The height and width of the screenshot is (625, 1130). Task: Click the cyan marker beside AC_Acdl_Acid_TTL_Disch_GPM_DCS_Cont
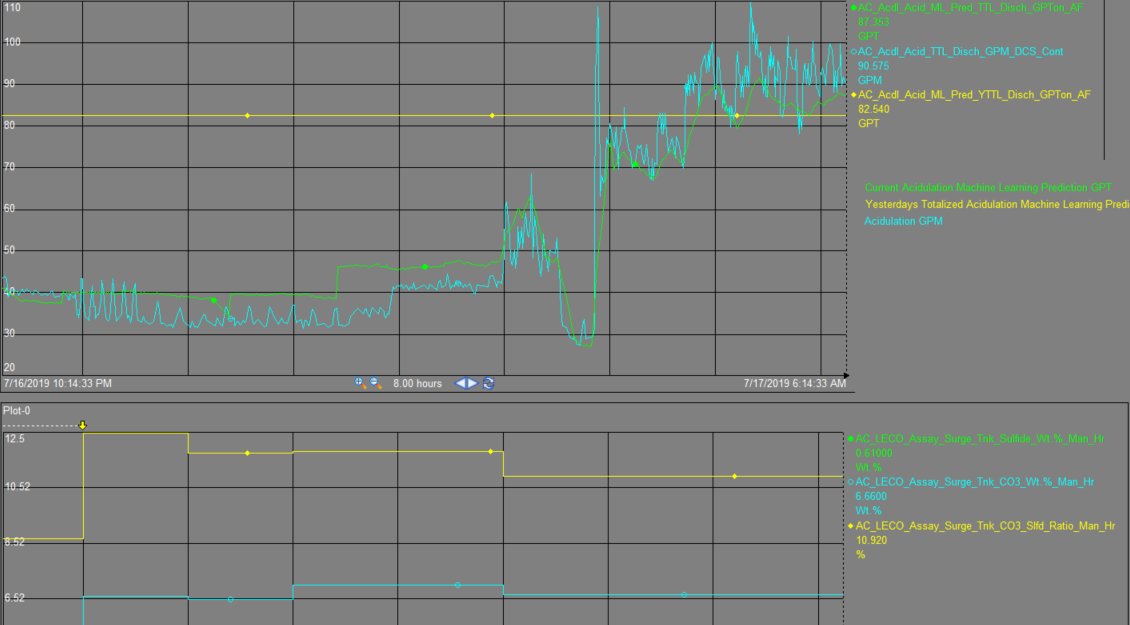tap(854, 51)
